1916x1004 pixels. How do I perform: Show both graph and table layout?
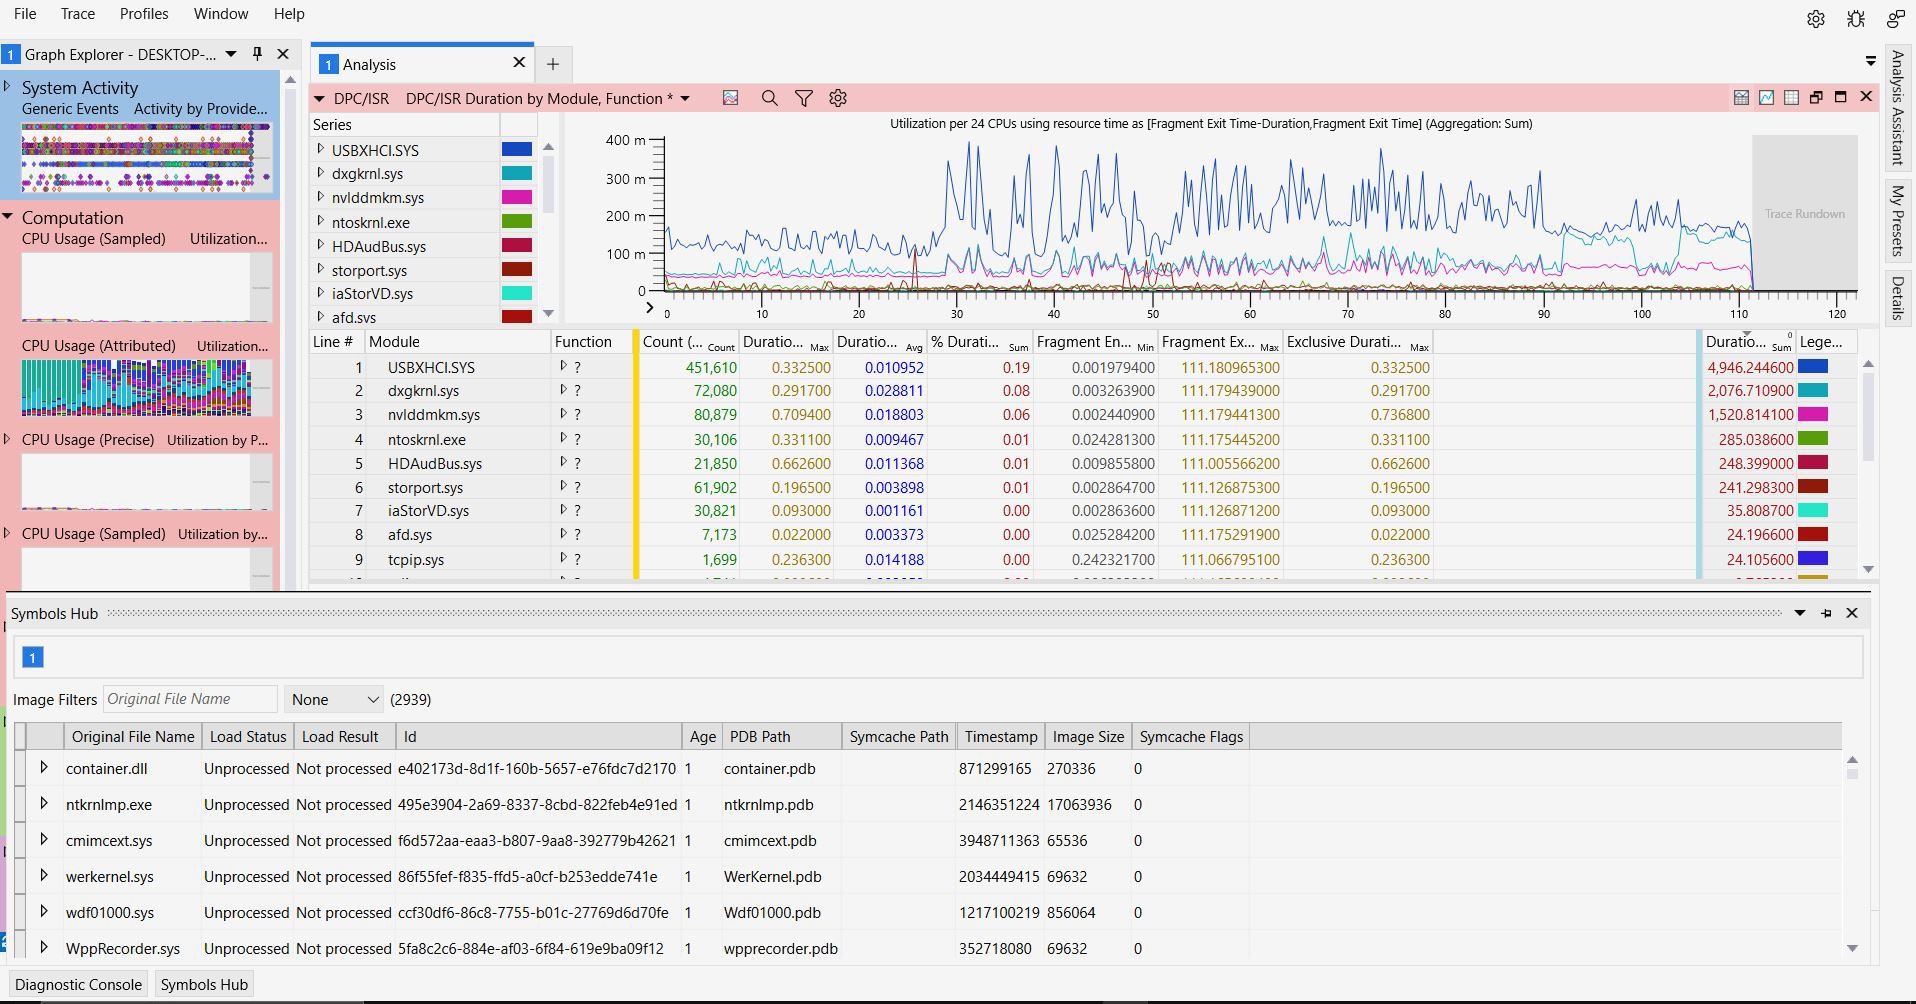point(1740,97)
